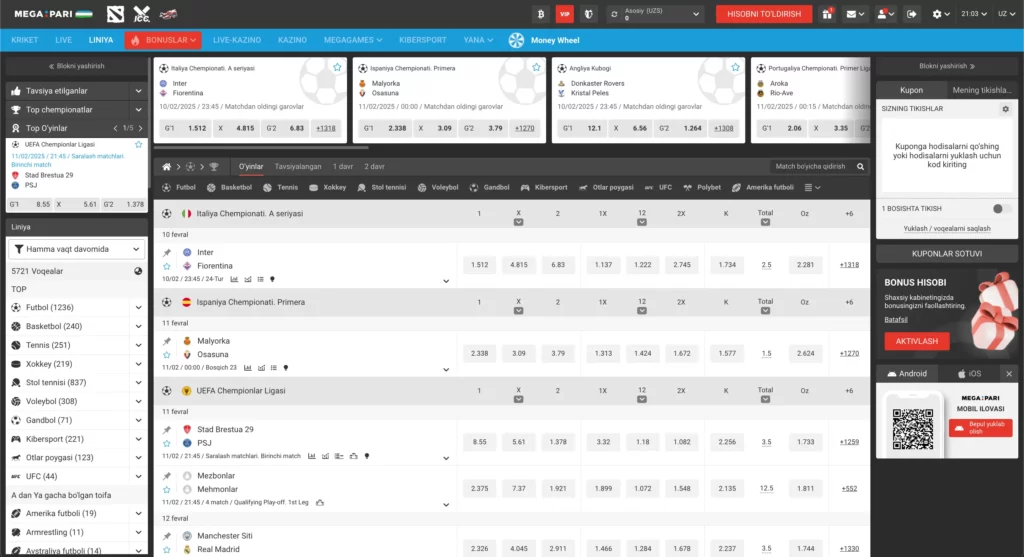Open the VIP cashback icon

point(564,14)
